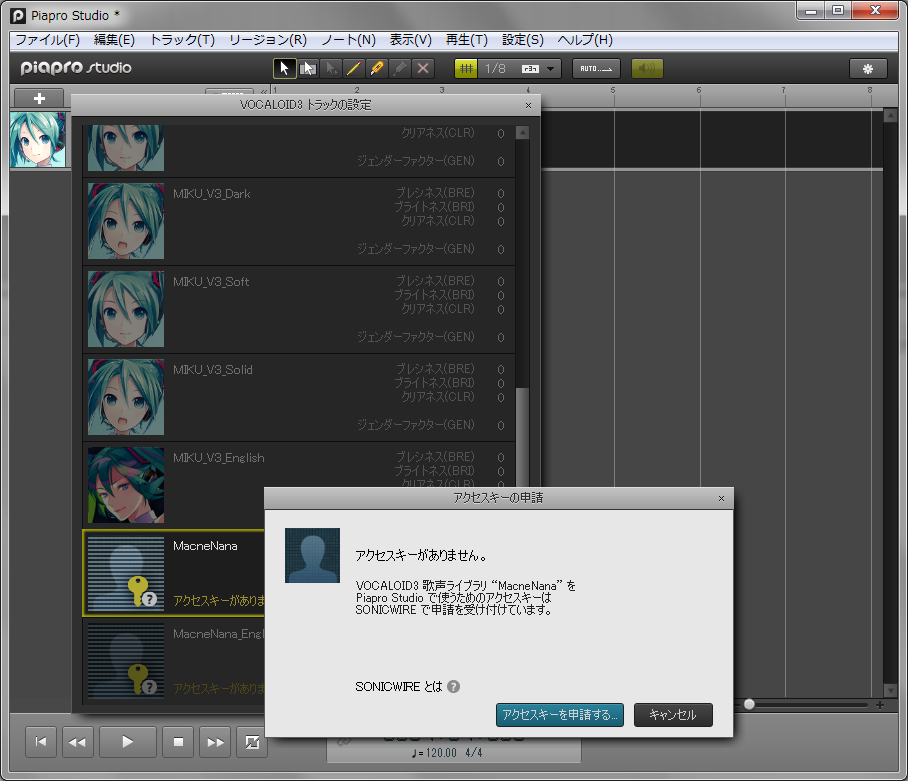Click the zoom-in plus icon
Viewport: 908px width, 781px height.
[x=880, y=705]
